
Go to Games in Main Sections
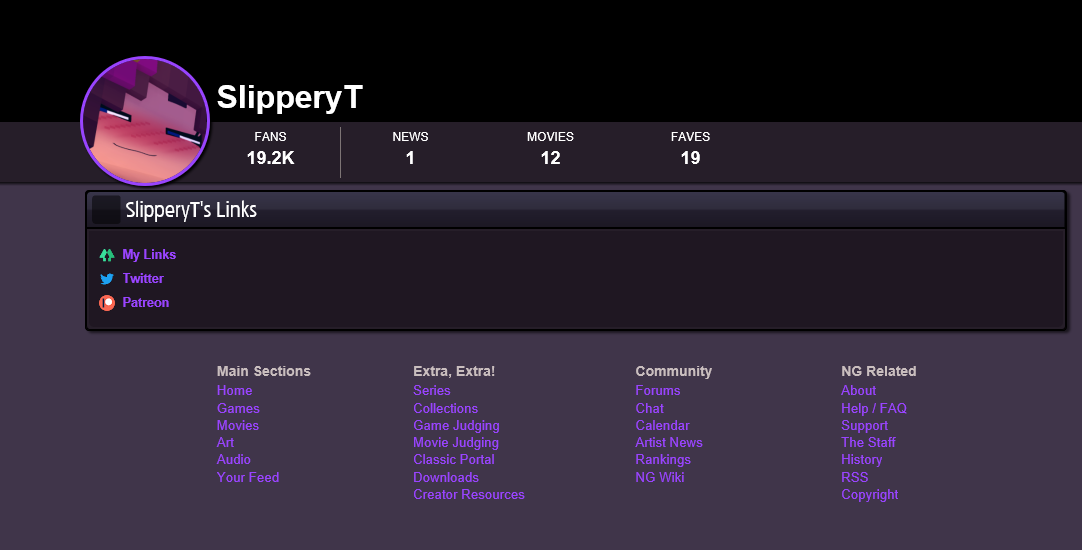pos(238,408)
